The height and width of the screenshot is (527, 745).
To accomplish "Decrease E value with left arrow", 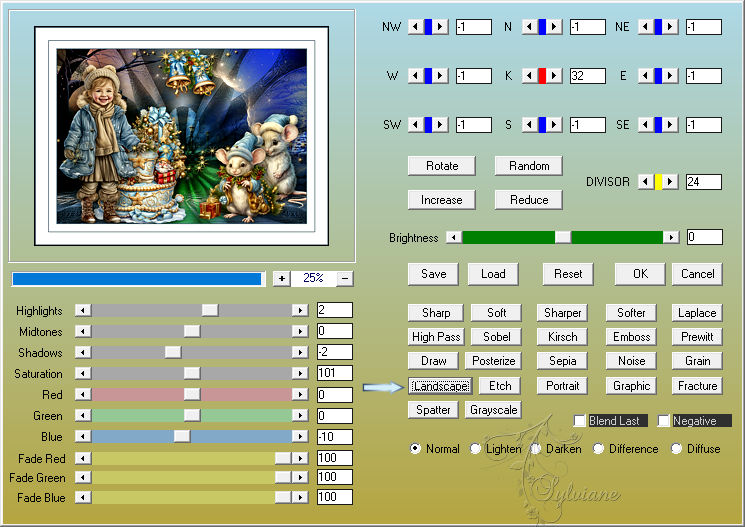I will coord(645,76).
